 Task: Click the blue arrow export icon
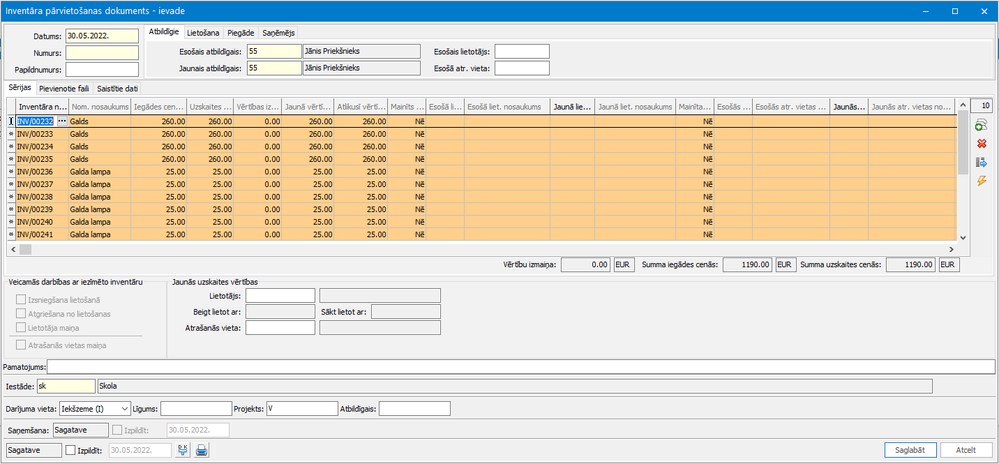pos(981,162)
